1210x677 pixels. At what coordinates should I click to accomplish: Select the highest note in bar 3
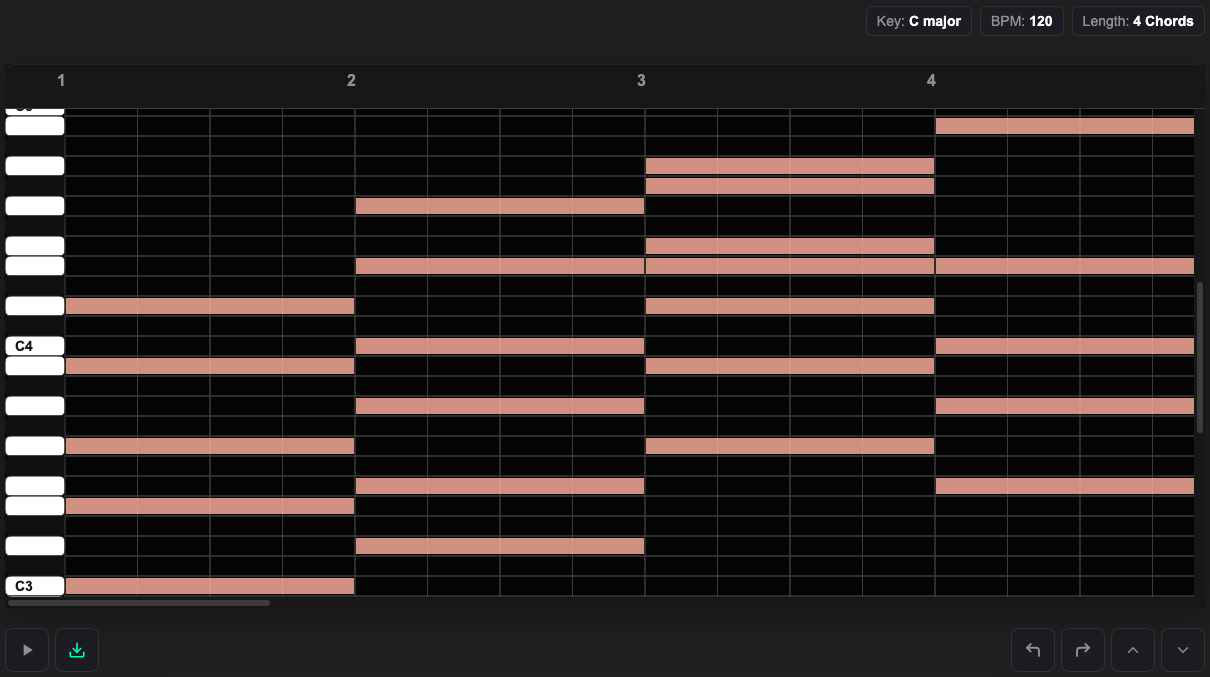click(790, 166)
